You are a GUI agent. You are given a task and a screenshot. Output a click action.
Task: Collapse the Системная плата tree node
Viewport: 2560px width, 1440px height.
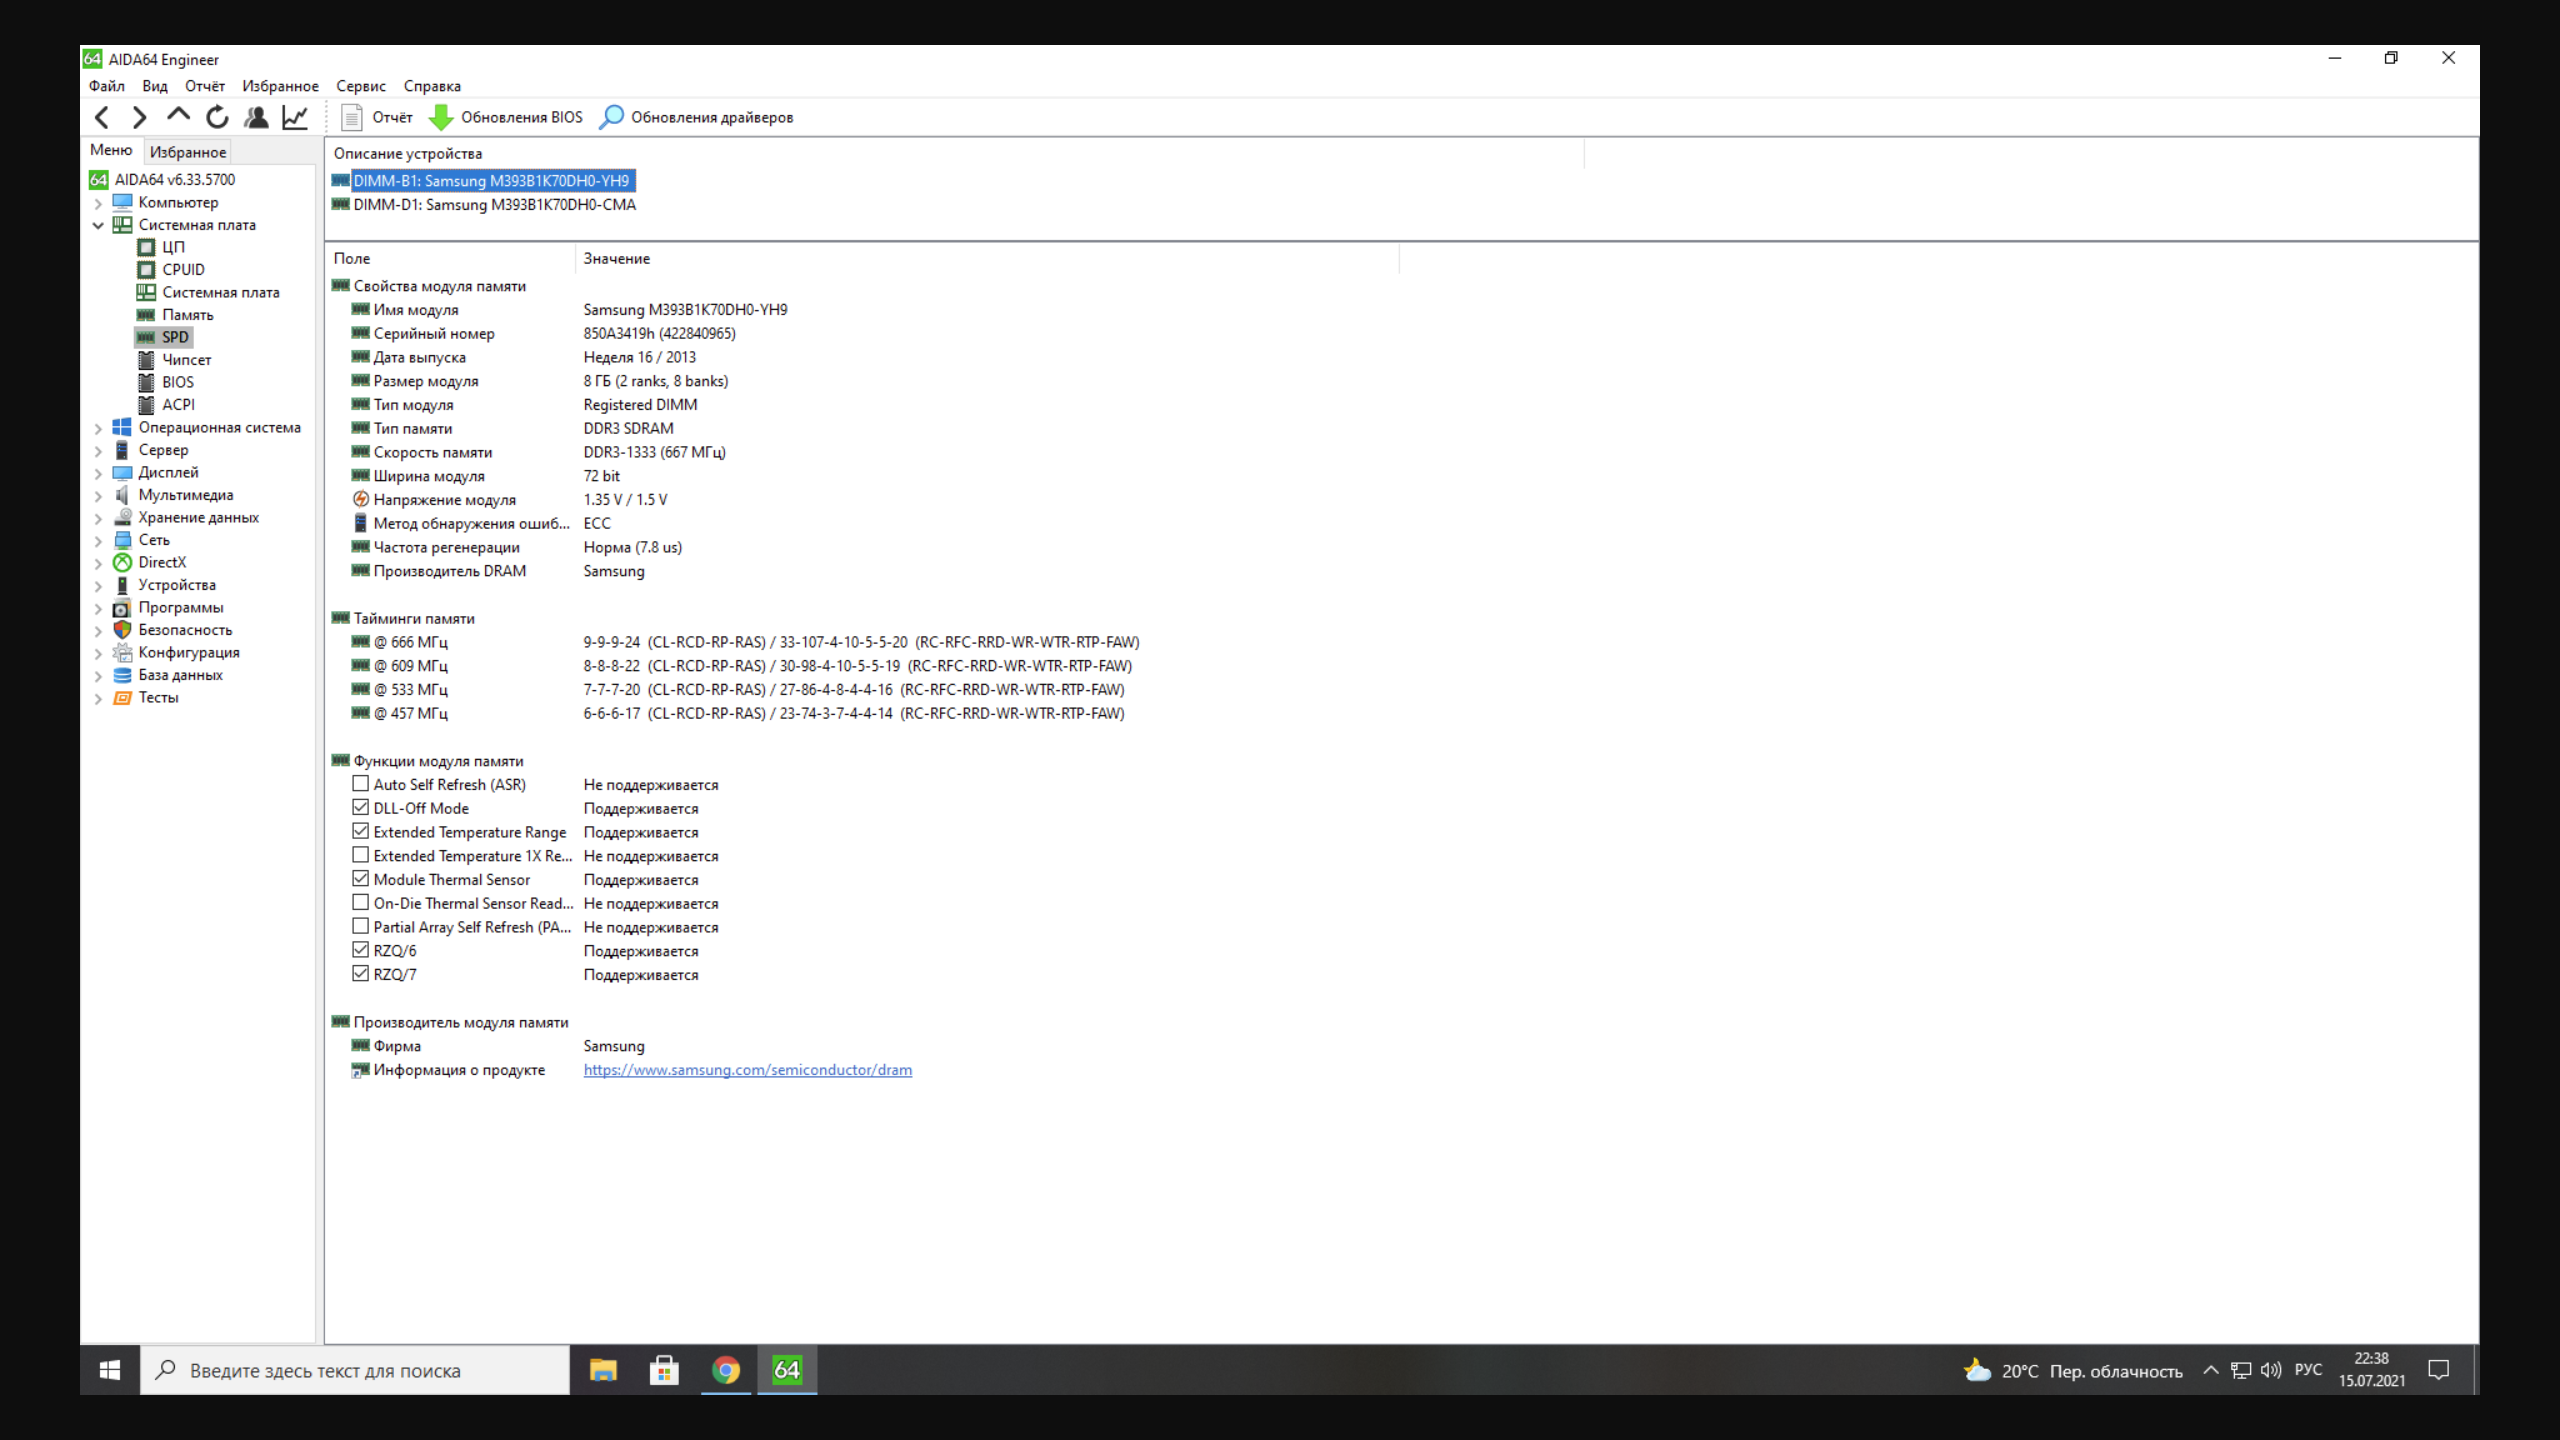(98, 225)
